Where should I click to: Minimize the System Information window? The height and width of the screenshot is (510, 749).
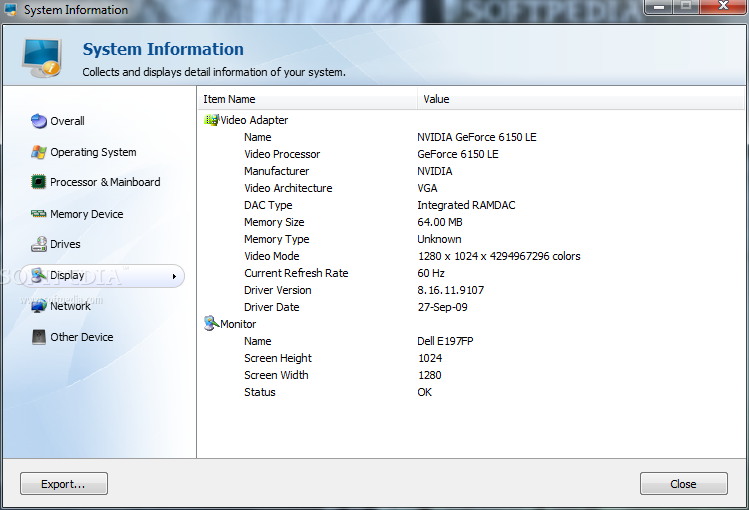click(x=659, y=7)
